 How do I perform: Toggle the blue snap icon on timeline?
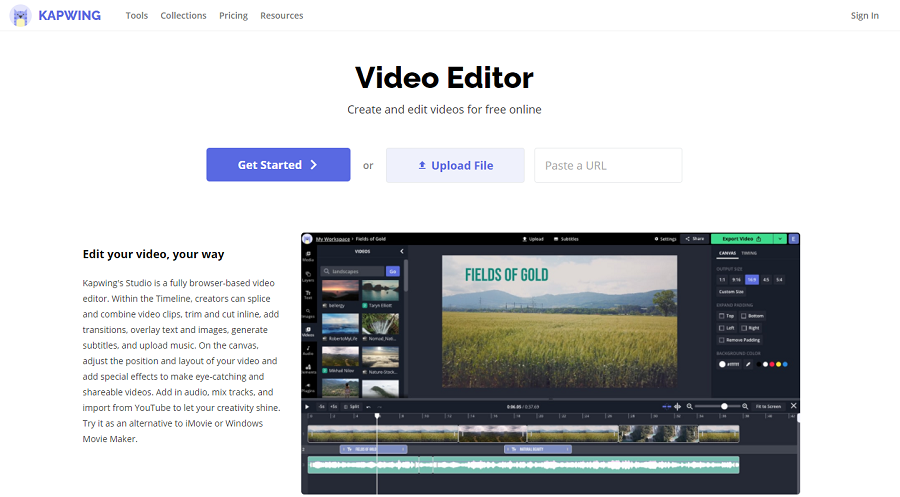tap(666, 406)
